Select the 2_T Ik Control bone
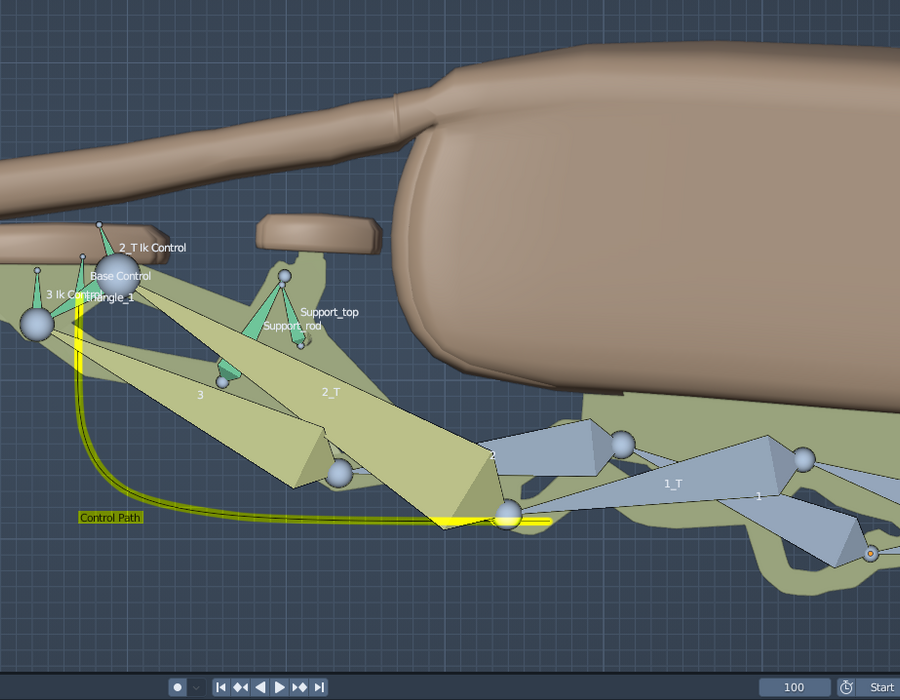The height and width of the screenshot is (700, 900). [107, 241]
